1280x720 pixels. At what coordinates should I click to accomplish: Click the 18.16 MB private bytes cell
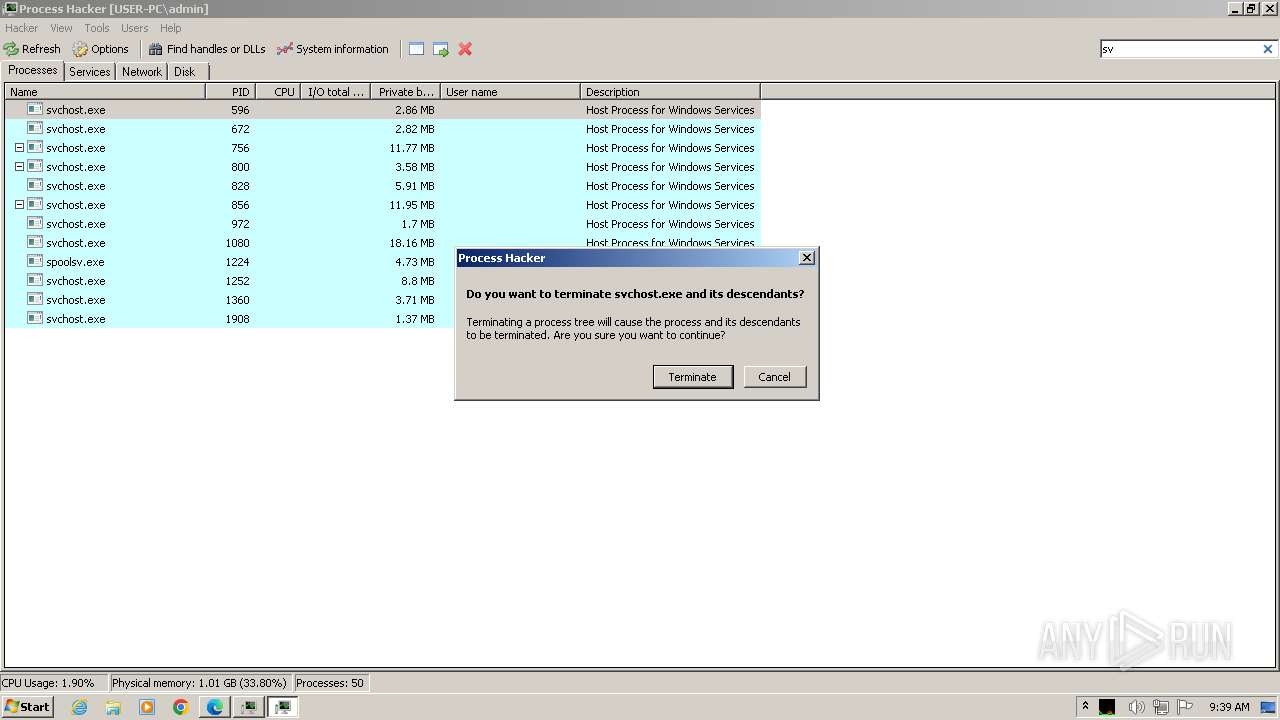point(411,243)
